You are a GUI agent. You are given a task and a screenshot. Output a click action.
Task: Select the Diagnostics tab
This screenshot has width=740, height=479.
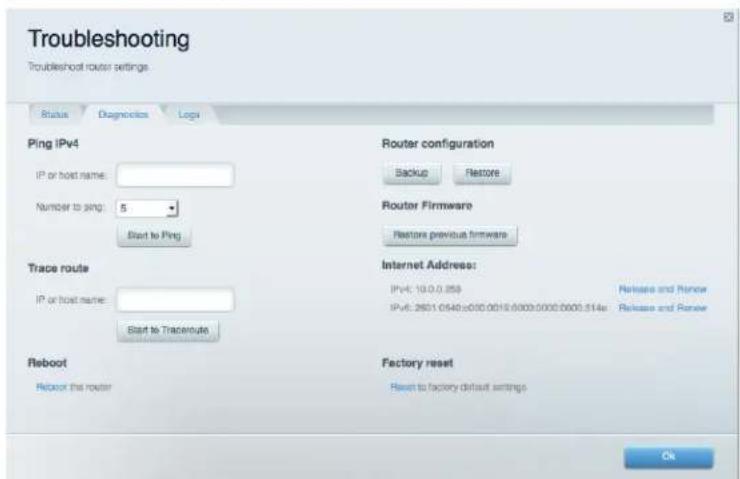(x=123, y=115)
